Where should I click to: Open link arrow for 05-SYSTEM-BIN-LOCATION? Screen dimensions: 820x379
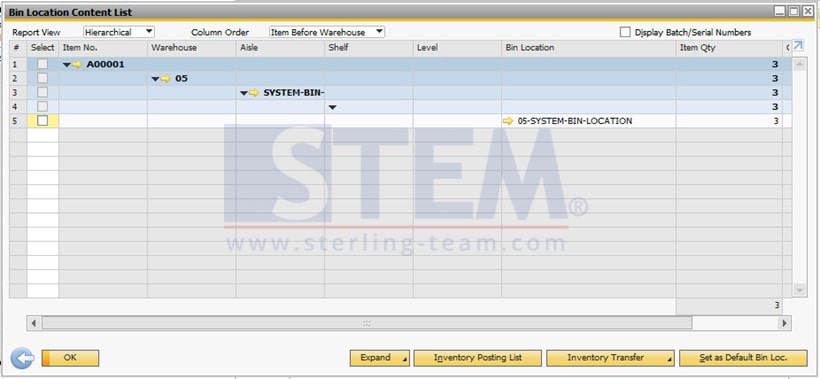[x=508, y=121]
